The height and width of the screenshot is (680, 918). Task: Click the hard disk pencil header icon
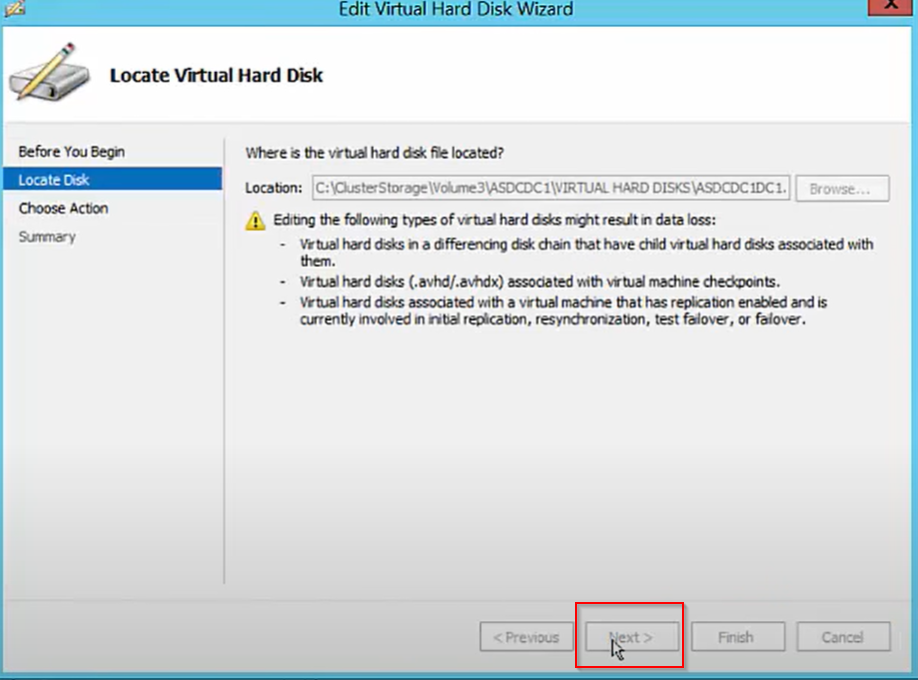[x=49, y=73]
